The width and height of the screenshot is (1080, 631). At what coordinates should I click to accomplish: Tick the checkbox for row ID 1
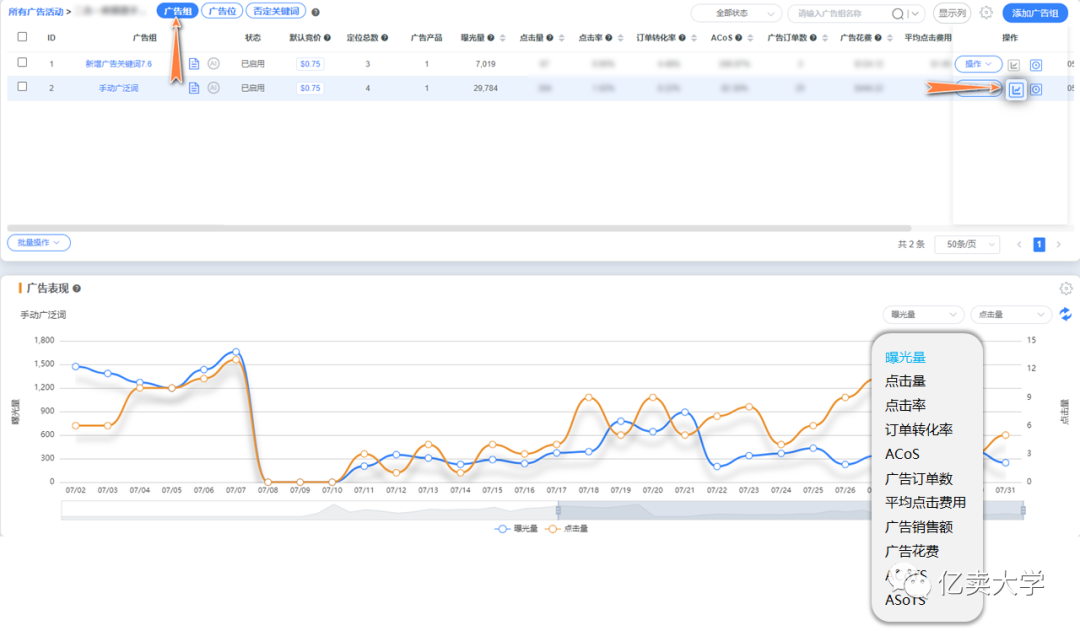point(22,63)
